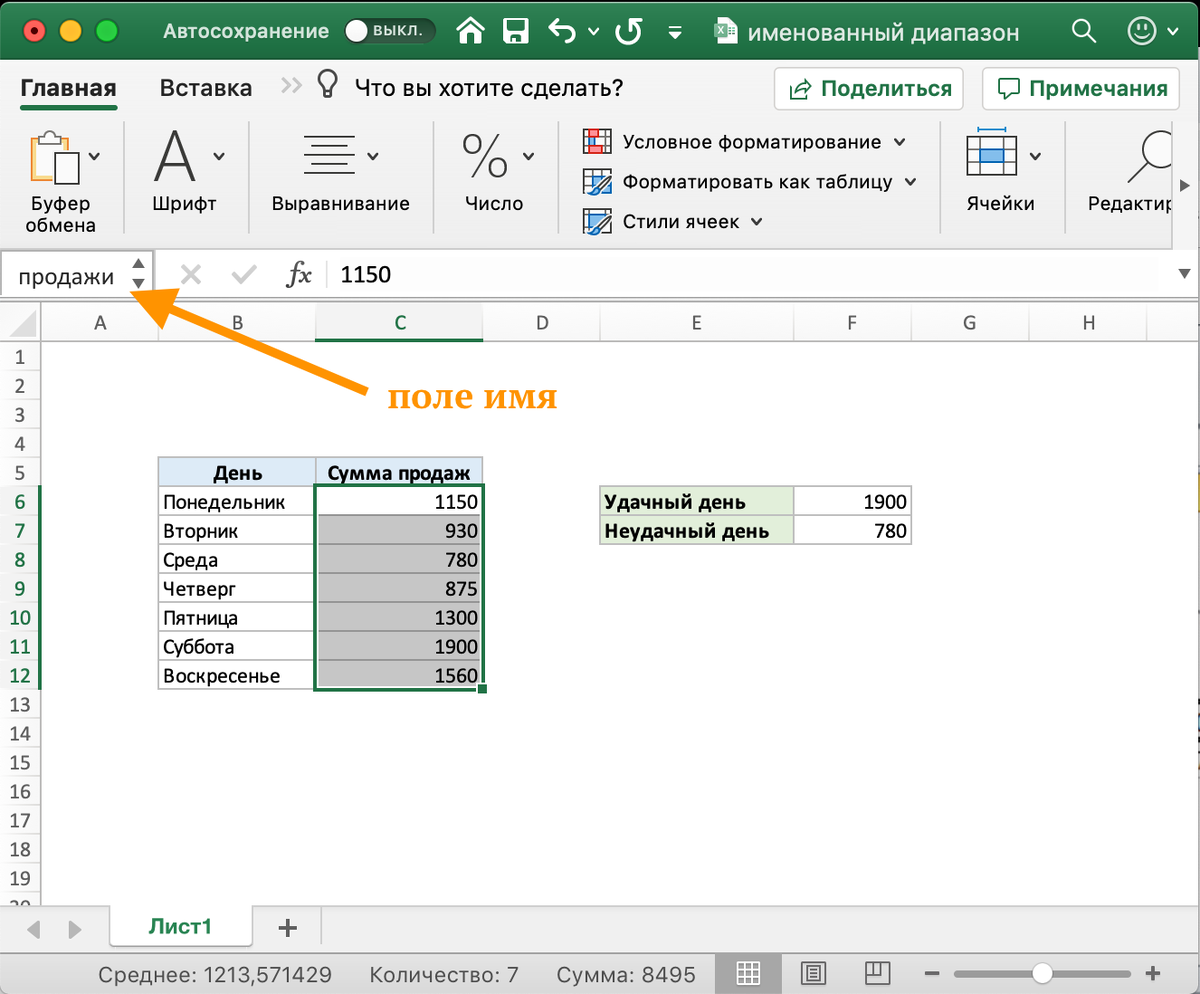Add a new sheet with plus button
Viewport: 1200px width, 994px height.
coord(288,928)
